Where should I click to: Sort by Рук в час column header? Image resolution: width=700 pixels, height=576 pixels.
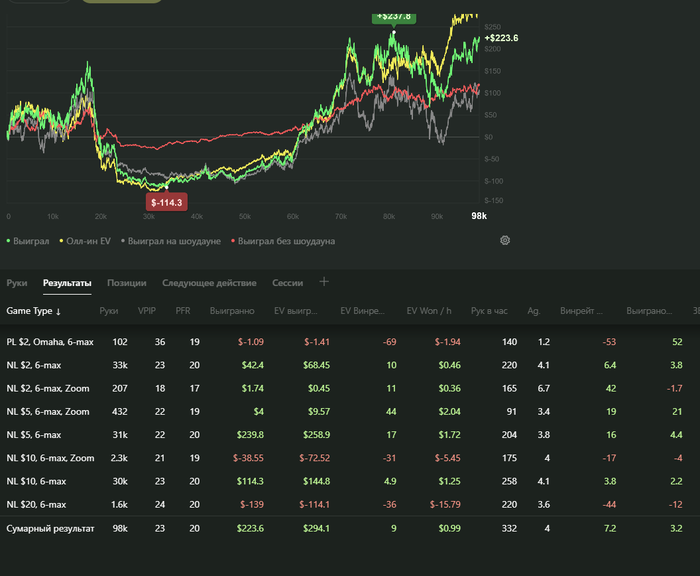pyautogui.click(x=489, y=311)
